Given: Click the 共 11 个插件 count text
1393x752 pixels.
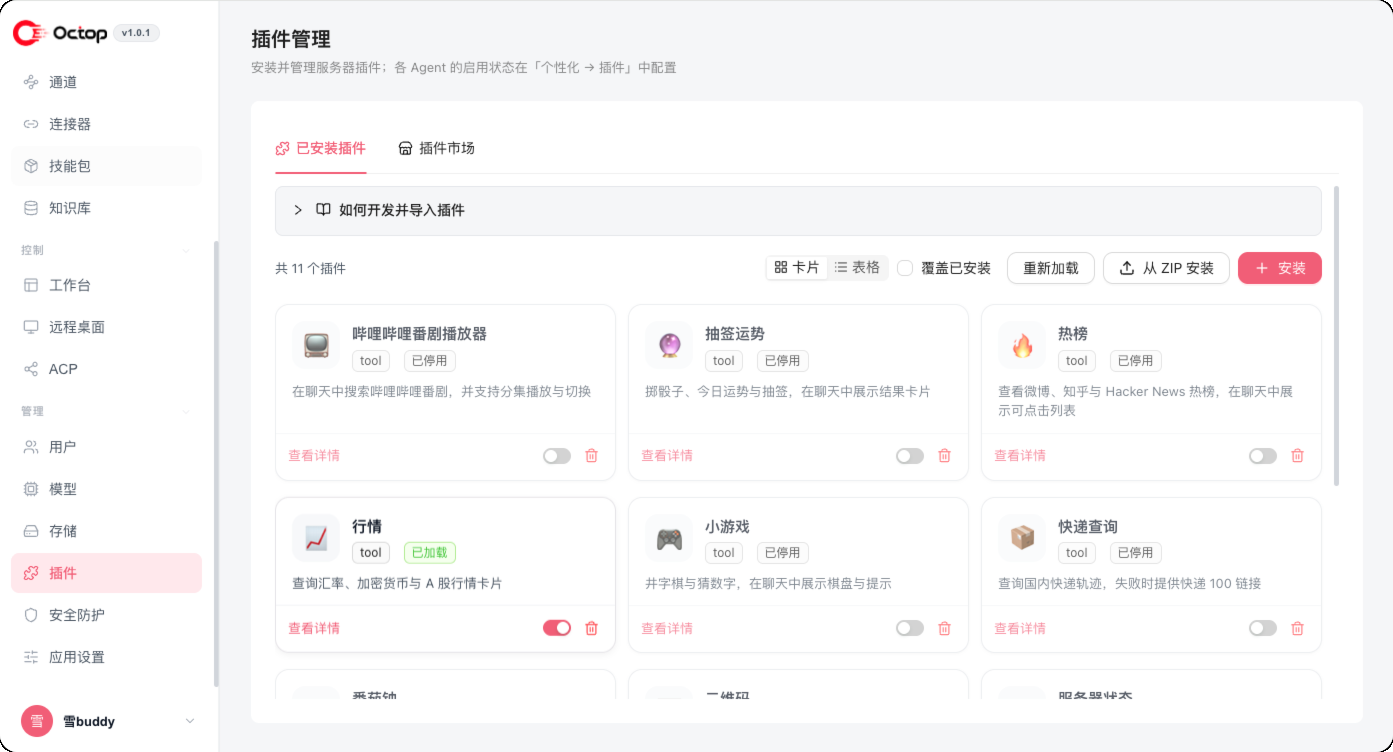Looking at the screenshot, I should [x=311, y=268].
